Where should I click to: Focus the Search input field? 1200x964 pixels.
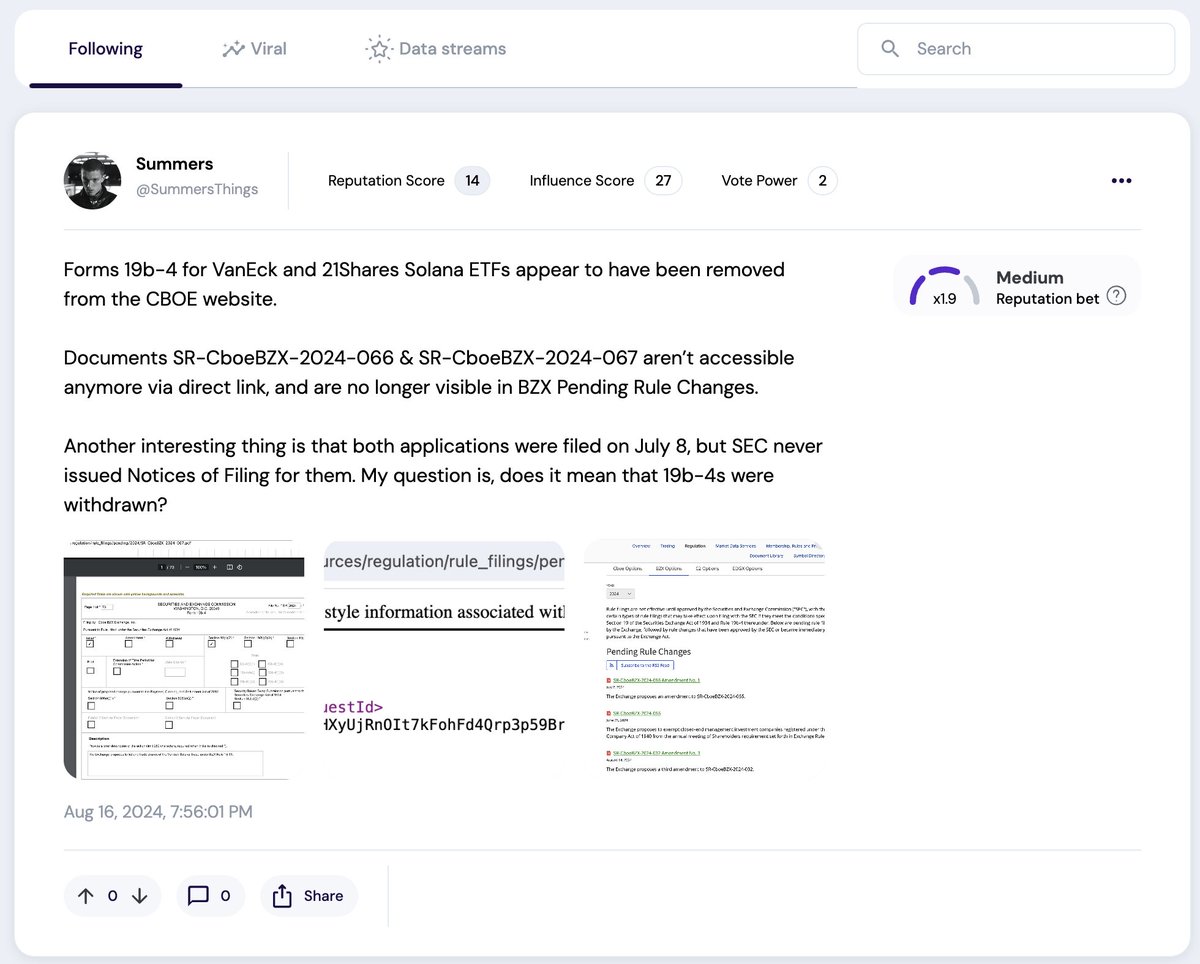pyautogui.click(x=1016, y=49)
